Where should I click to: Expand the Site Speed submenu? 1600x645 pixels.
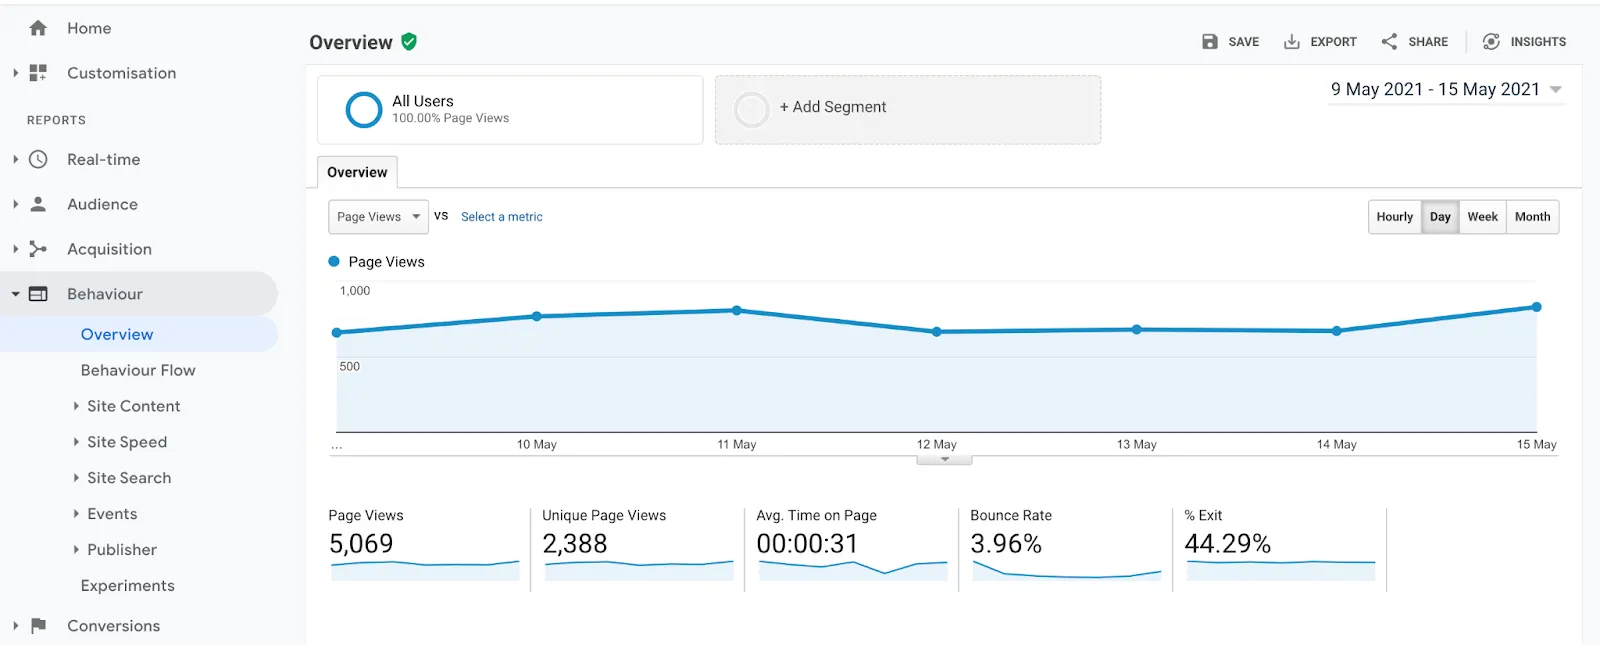click(76, 442)
